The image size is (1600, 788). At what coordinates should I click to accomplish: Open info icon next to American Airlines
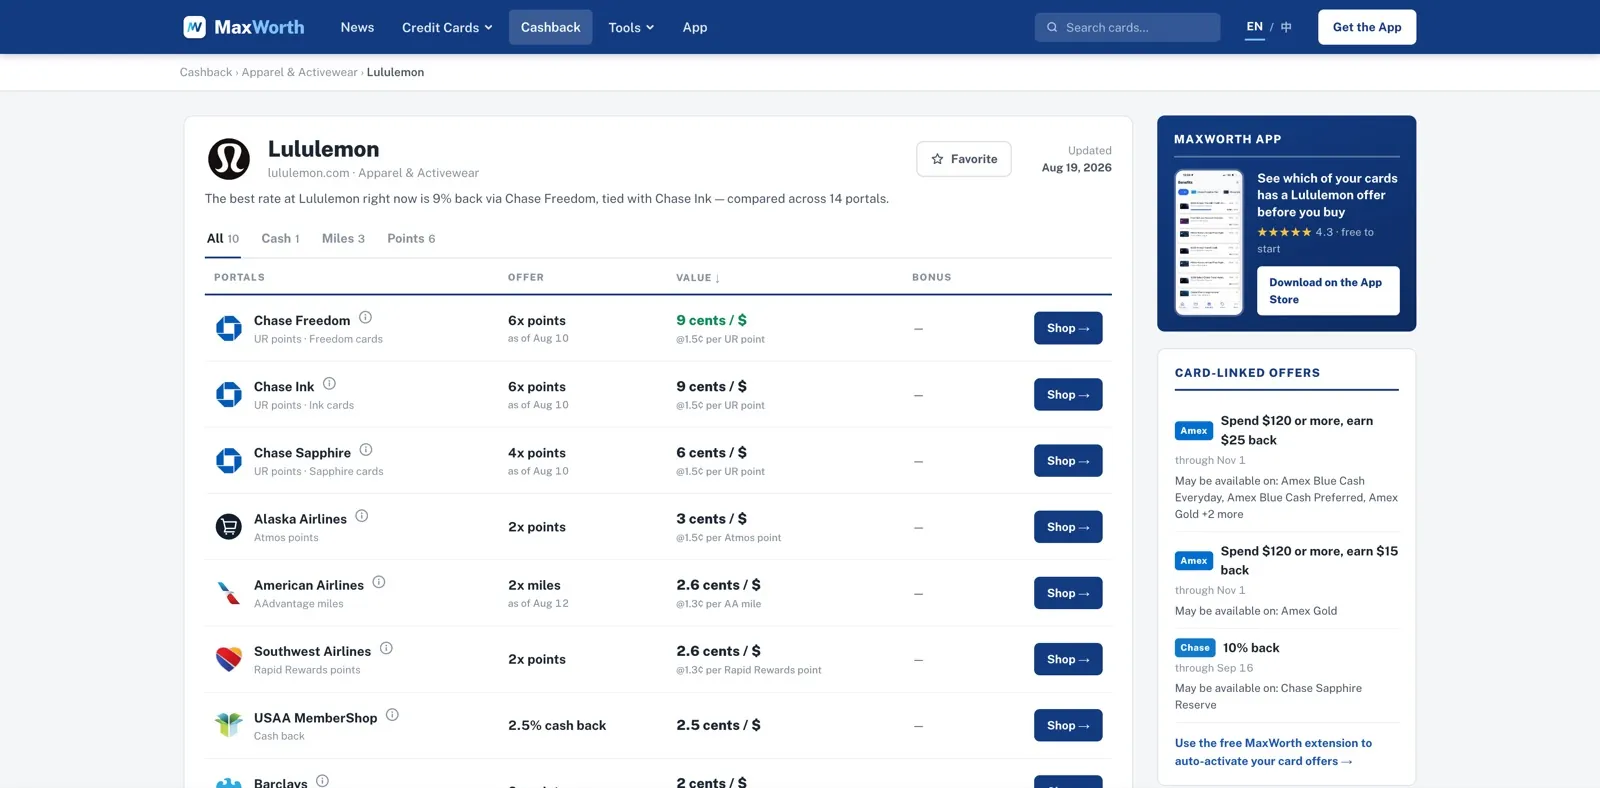click(x=379, y=582)
